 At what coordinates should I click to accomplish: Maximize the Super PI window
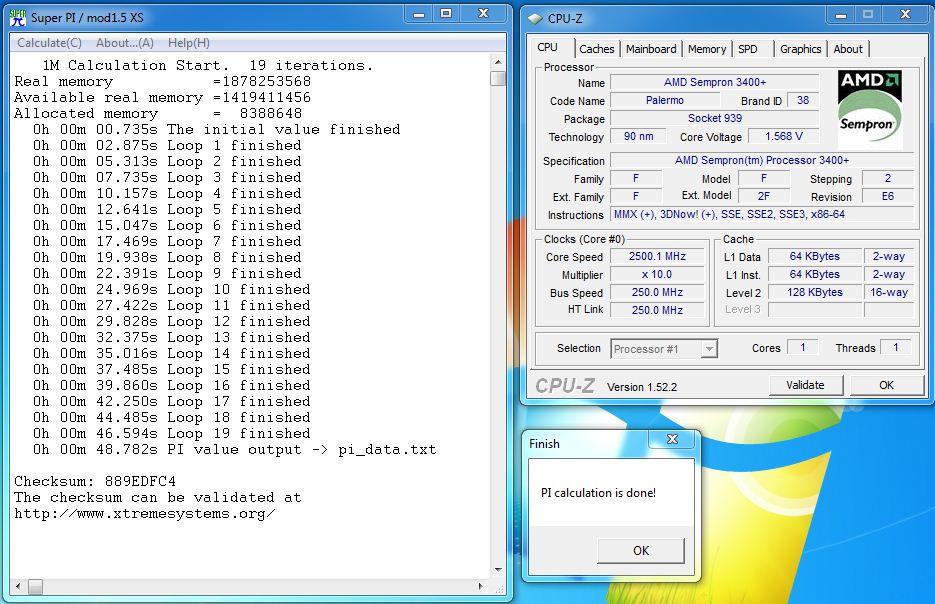(x=446, y=14)
